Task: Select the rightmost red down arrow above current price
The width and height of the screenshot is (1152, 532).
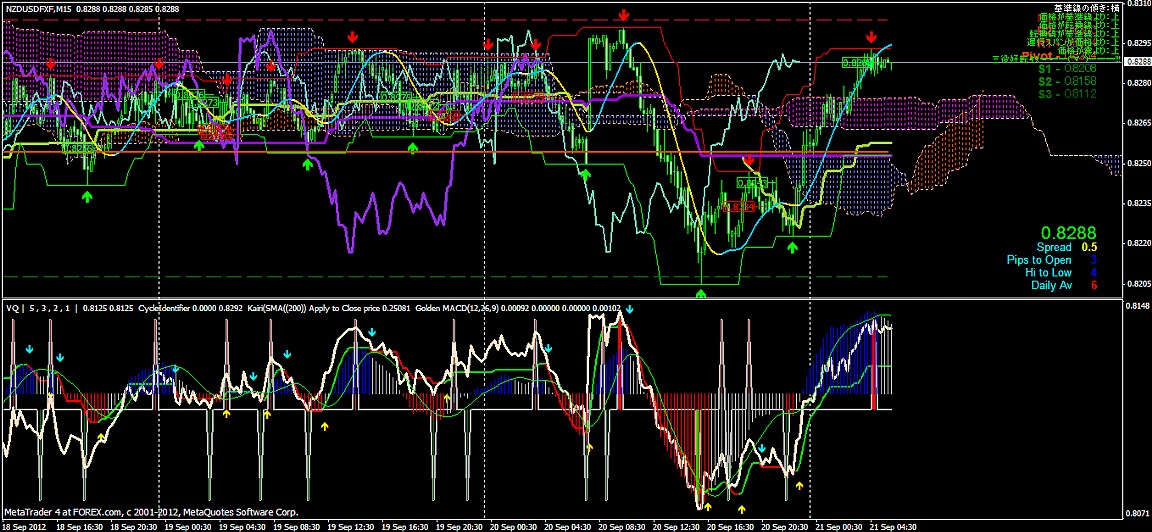Action: point(871,37)
